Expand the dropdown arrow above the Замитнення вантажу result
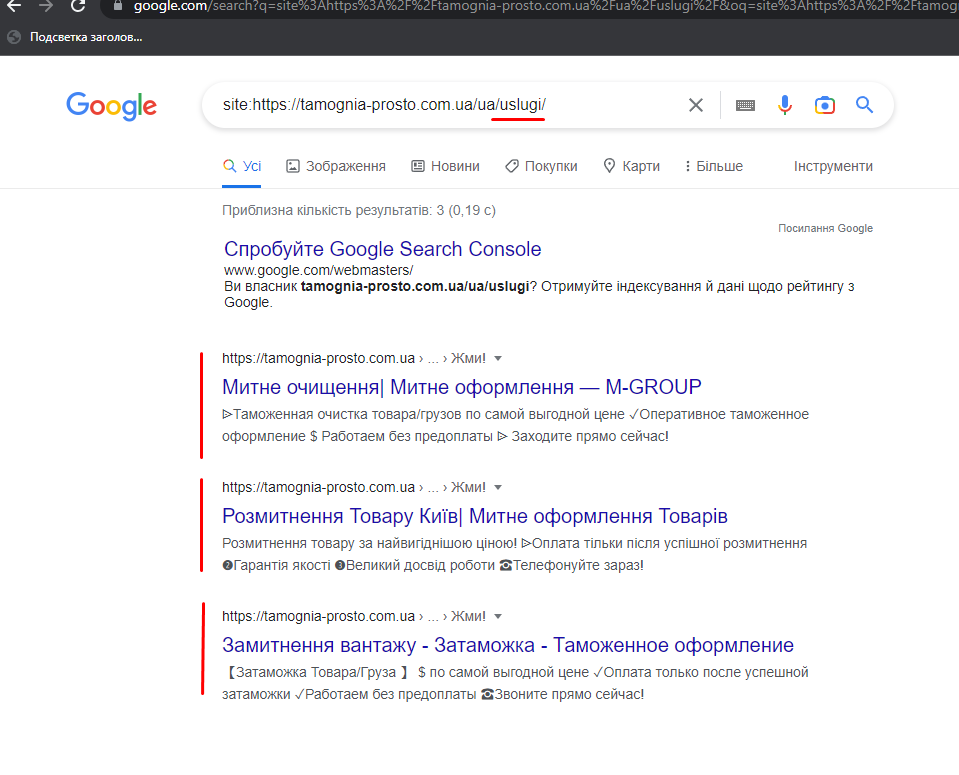959x775 pixels. pos(498,617)
